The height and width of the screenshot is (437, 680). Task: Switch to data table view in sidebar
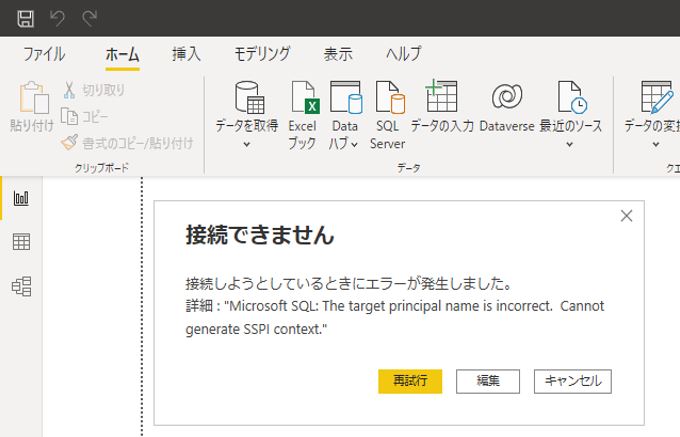click(x=21, y=242)
